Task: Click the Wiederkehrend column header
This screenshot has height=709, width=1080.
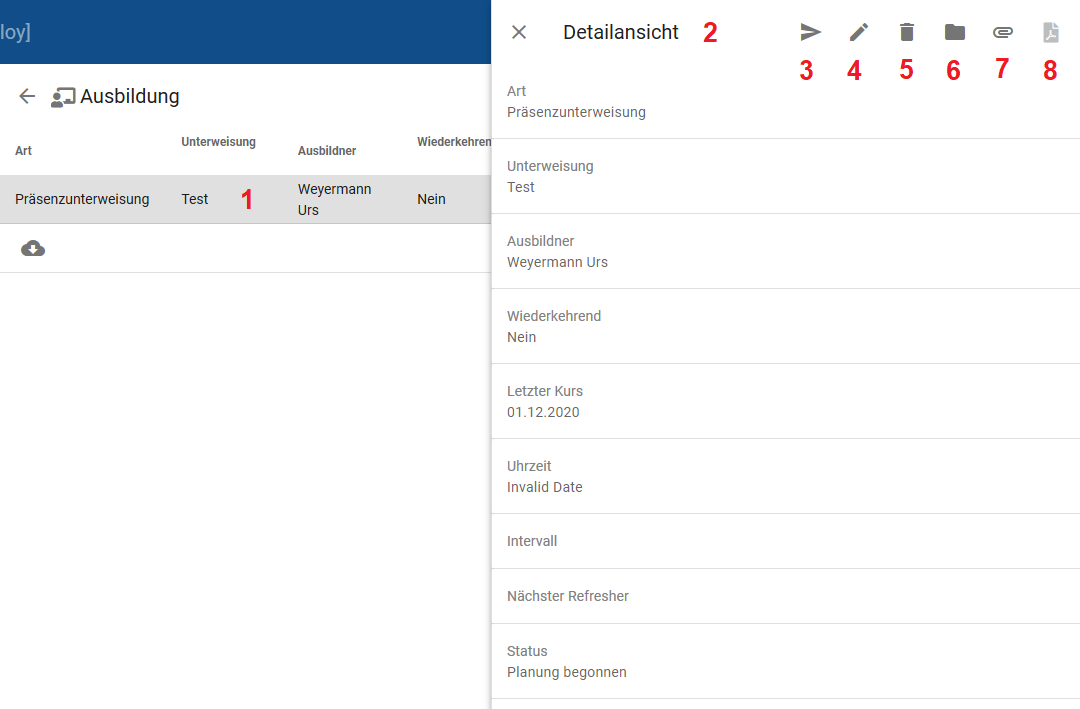Action: tap(453, 142)
